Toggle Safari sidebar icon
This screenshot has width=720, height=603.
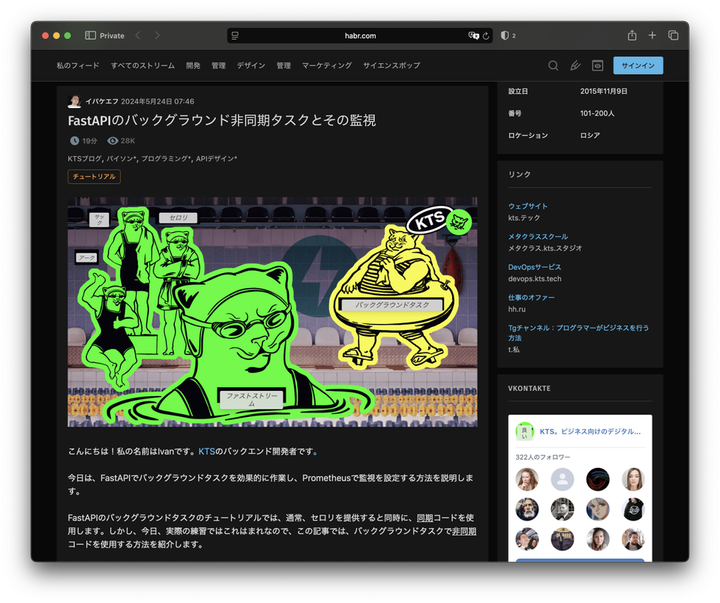point(90,35)
